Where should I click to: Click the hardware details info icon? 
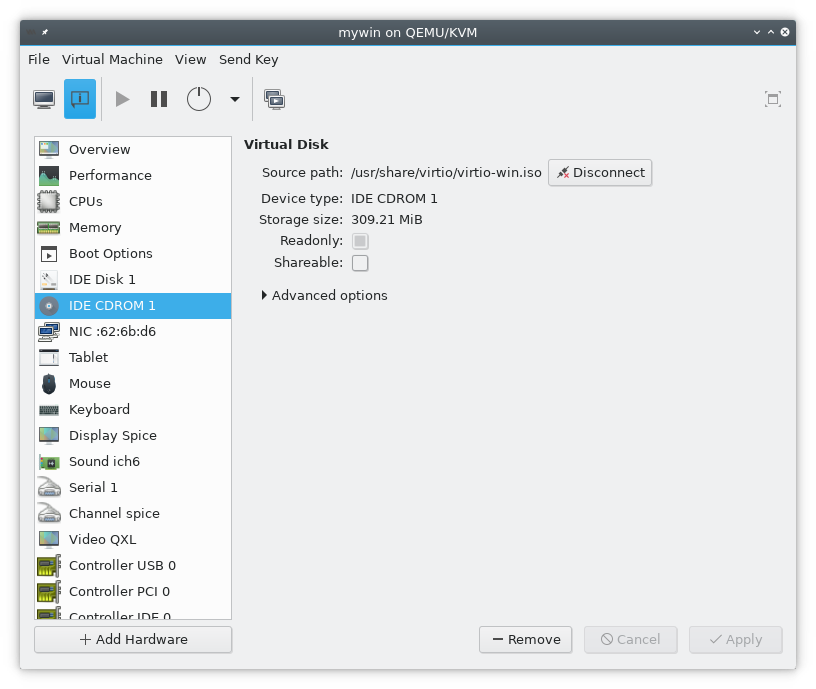click(x=80, y=99)
